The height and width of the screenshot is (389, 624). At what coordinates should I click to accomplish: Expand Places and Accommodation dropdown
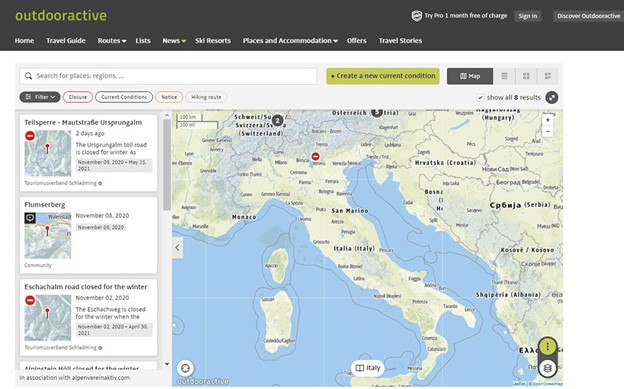click(x=290, y=41)
